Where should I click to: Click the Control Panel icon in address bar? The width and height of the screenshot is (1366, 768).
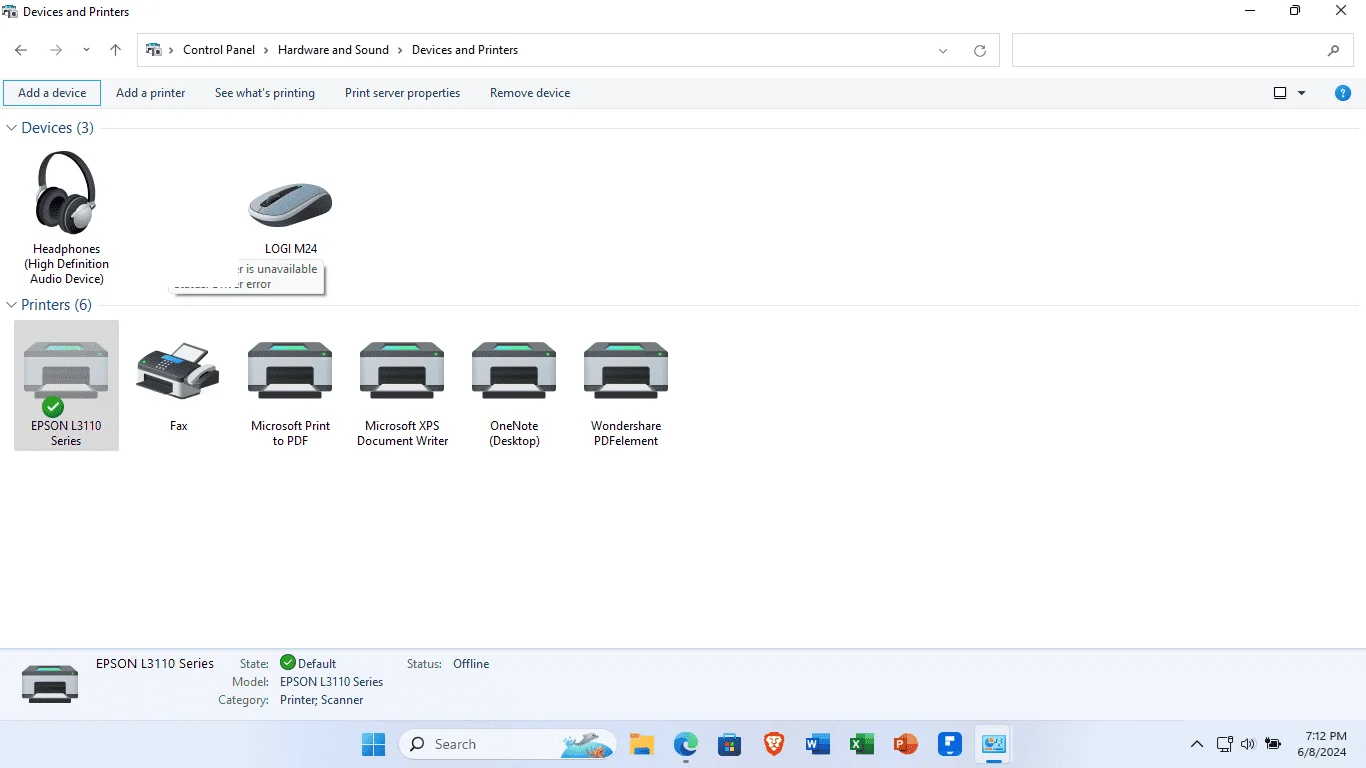[154, 50]
